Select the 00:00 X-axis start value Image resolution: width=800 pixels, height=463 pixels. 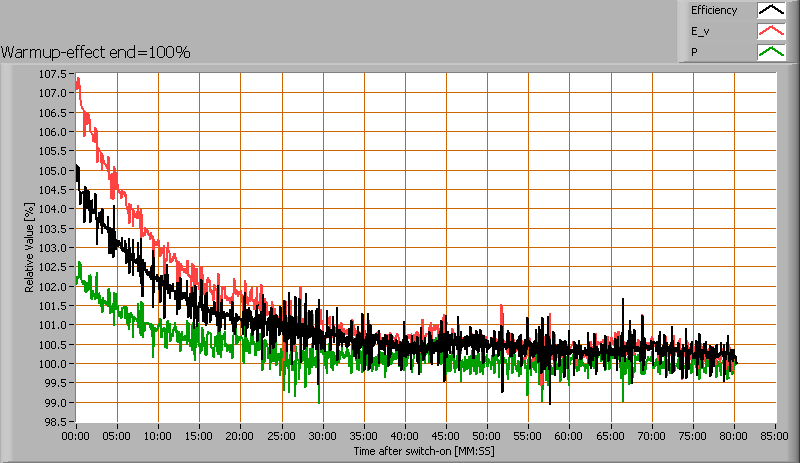76,437
